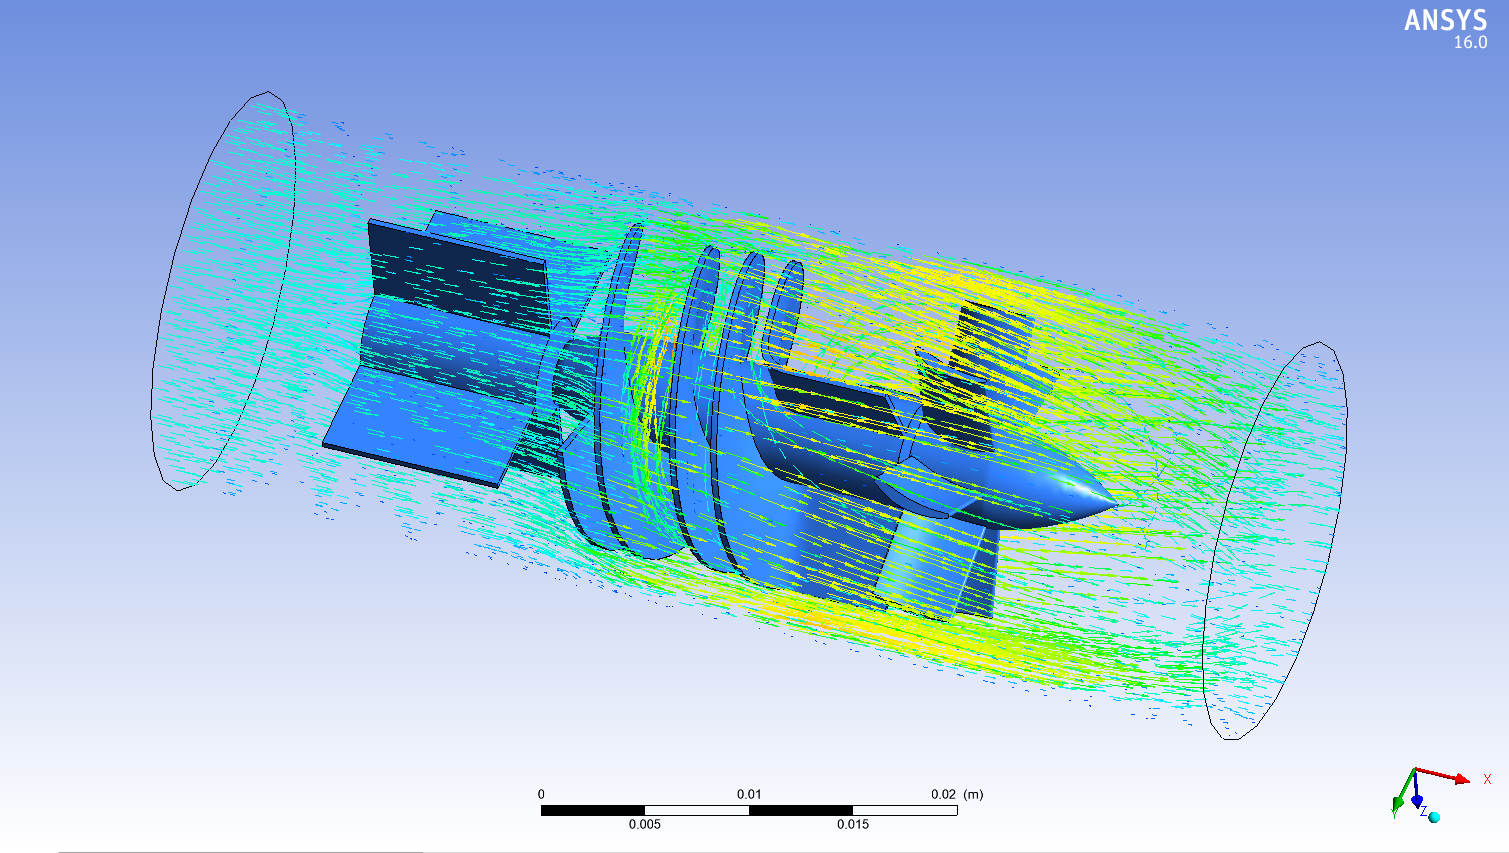Click the '0.005' scale ruler label
The image size is (1509, 853).
point(645,824)
